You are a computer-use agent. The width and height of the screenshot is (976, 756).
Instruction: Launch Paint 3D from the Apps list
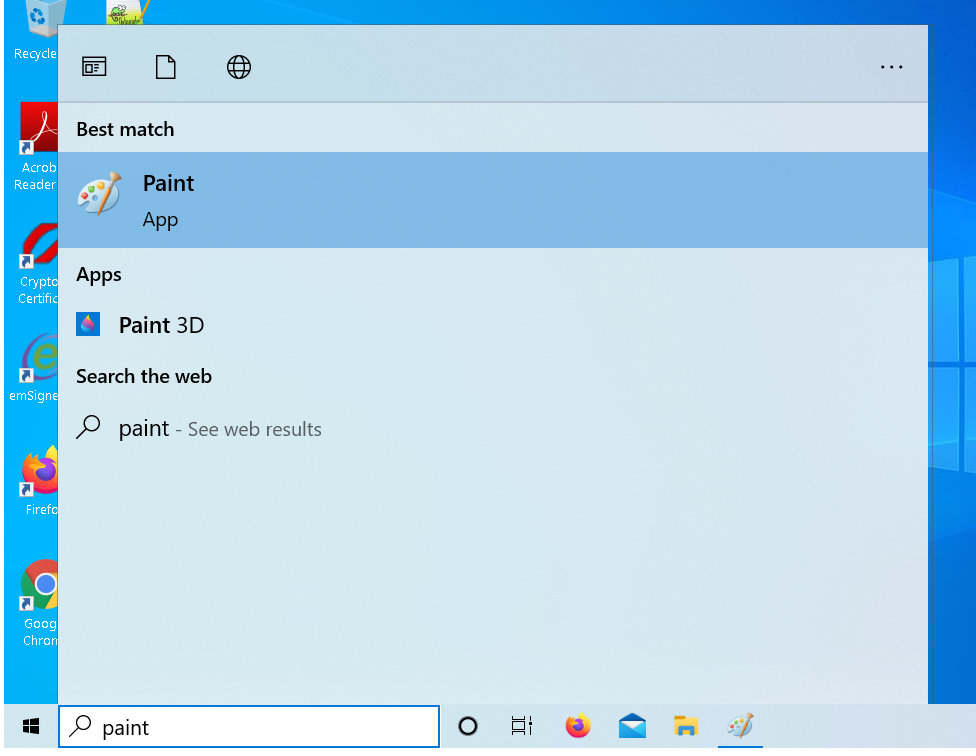point(160,325)
